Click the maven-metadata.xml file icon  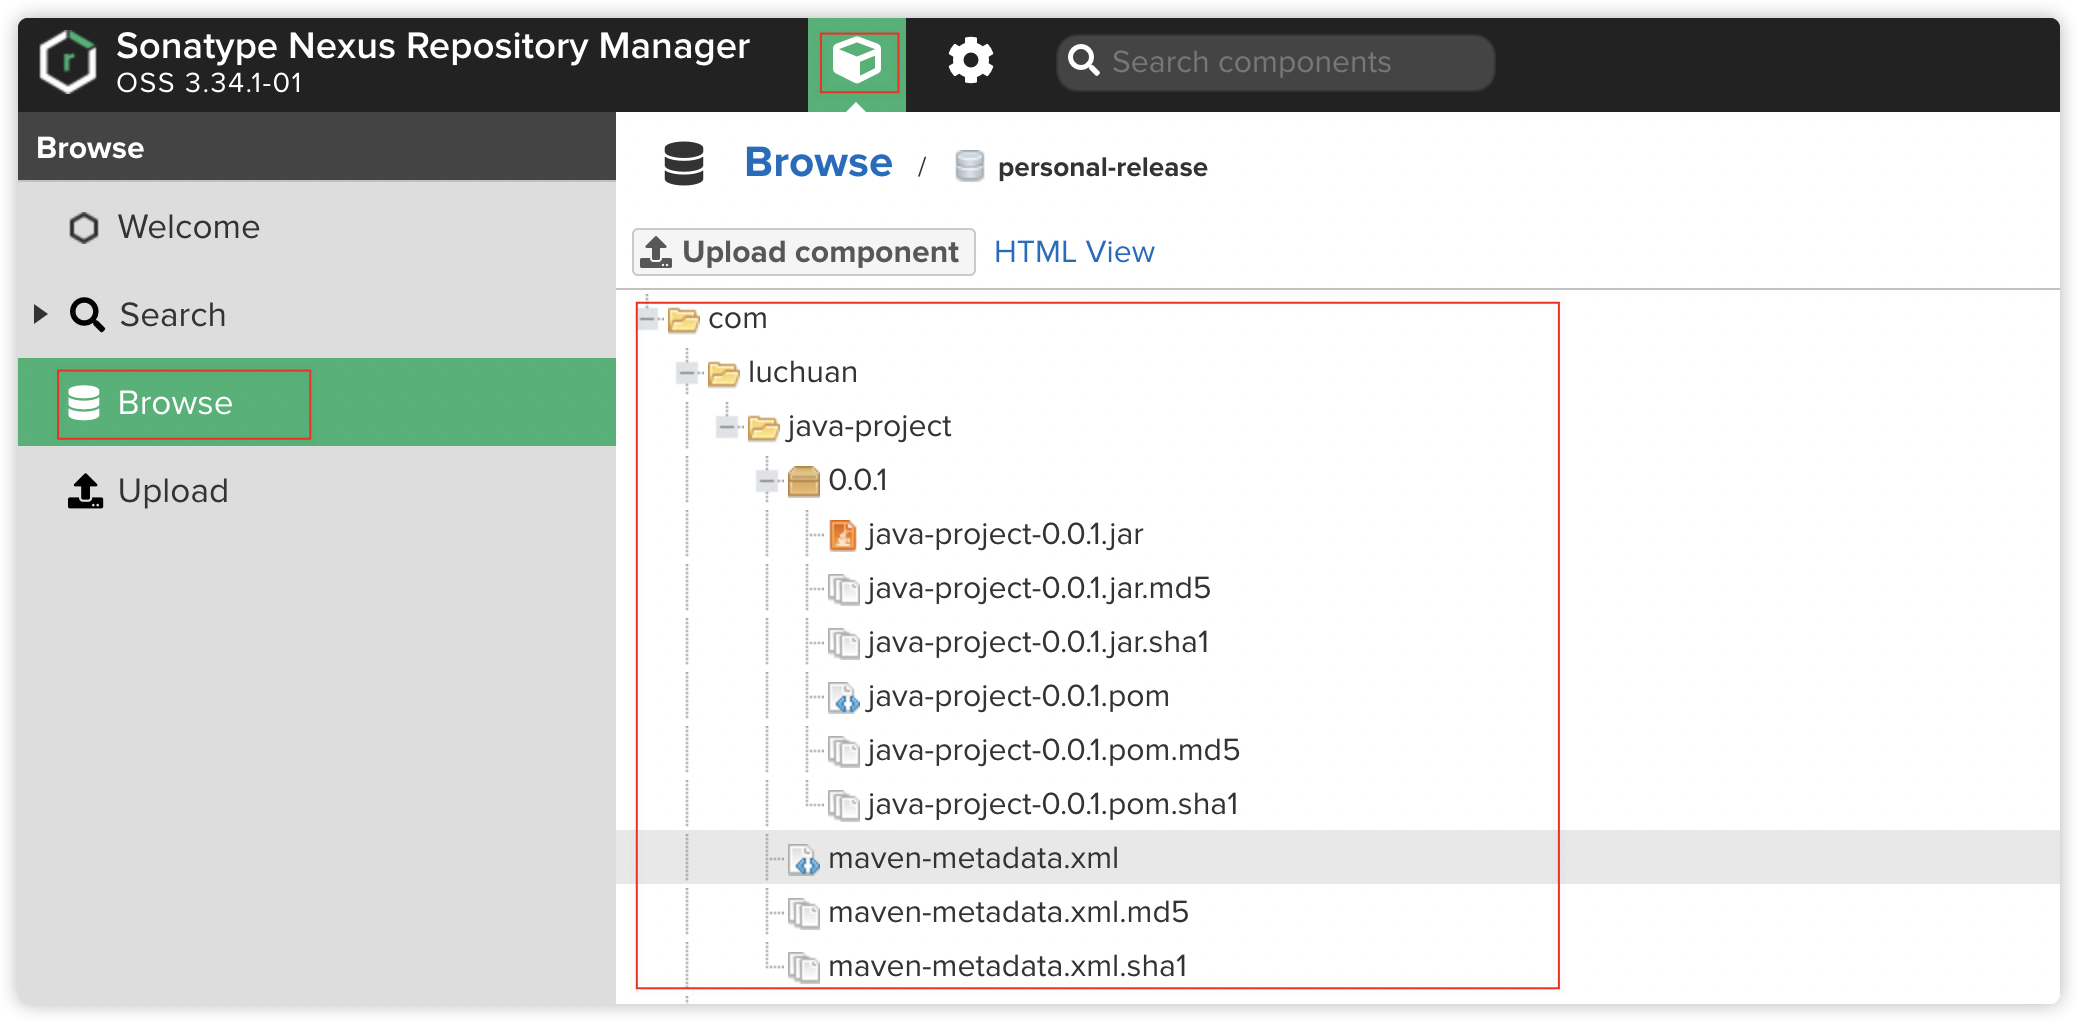[804, 859]
